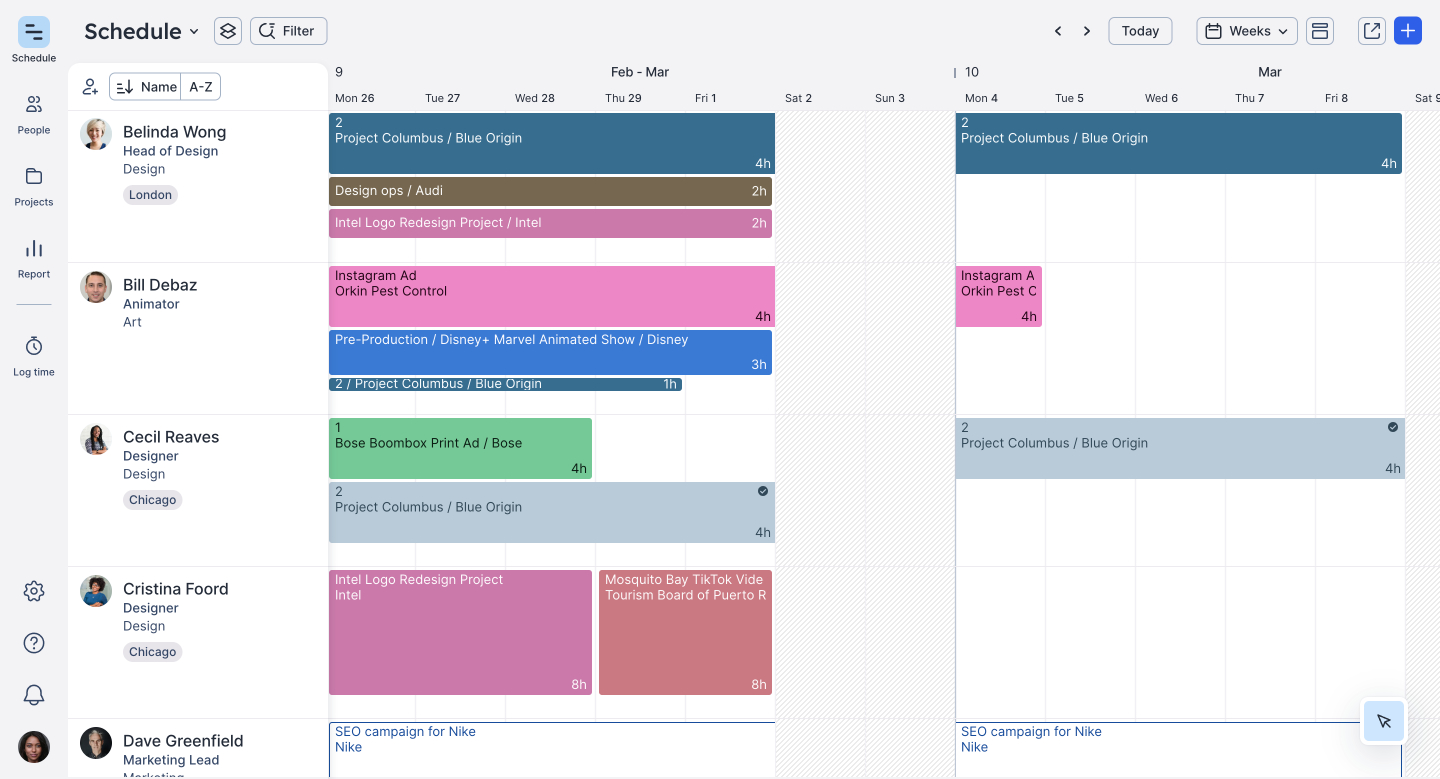Open the Log time panel
This screenshot has height=779, width=1440.
point(33,352)
